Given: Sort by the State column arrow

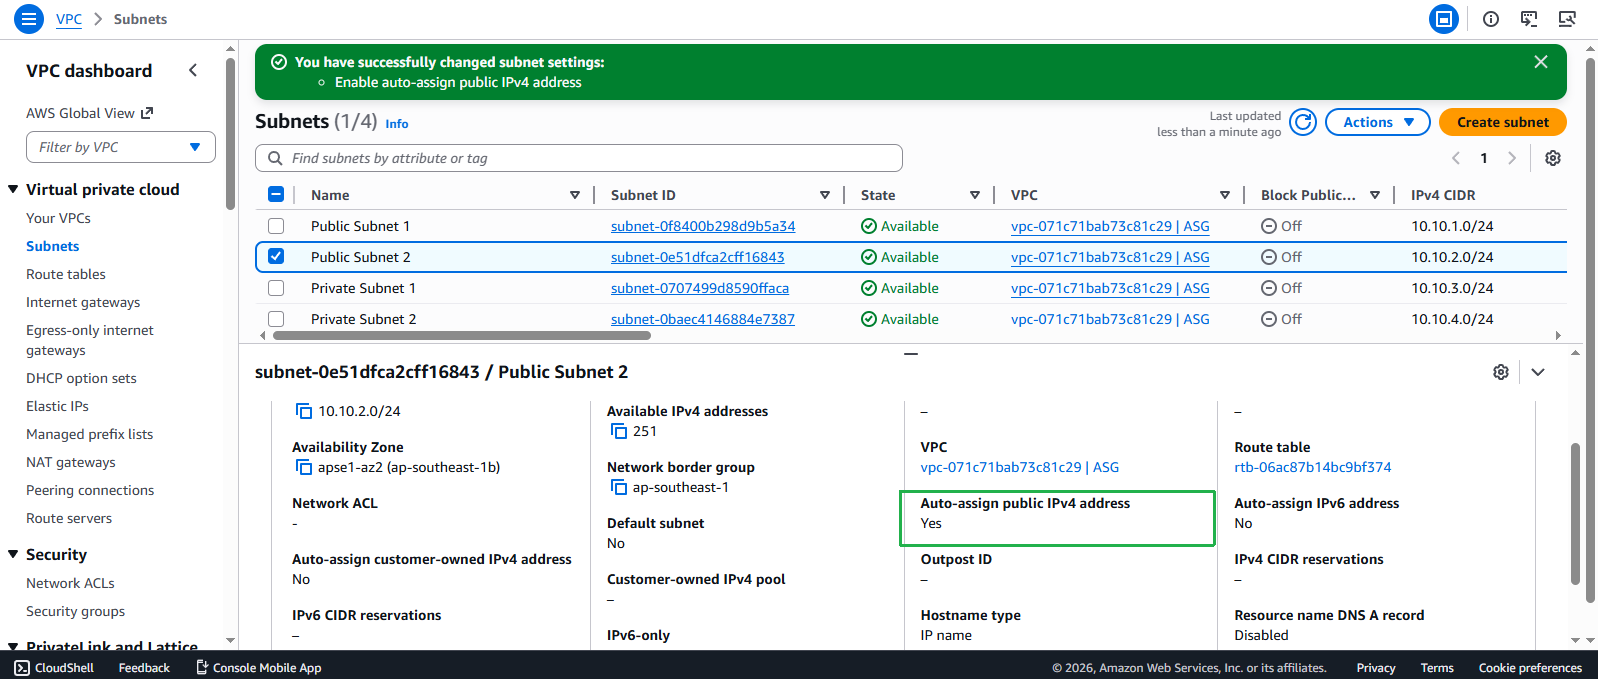Looking at the screenshot, I should [975, 195].
